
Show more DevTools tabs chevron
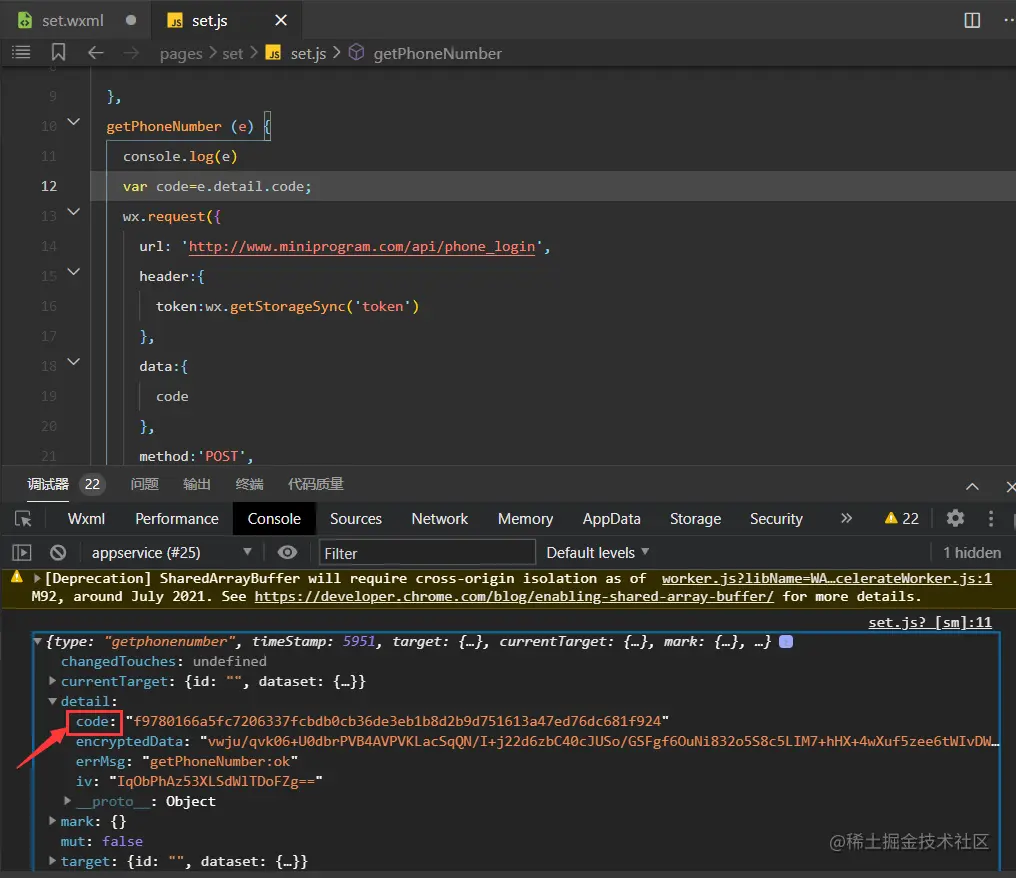pyautogui.click(x=846, y=518)
